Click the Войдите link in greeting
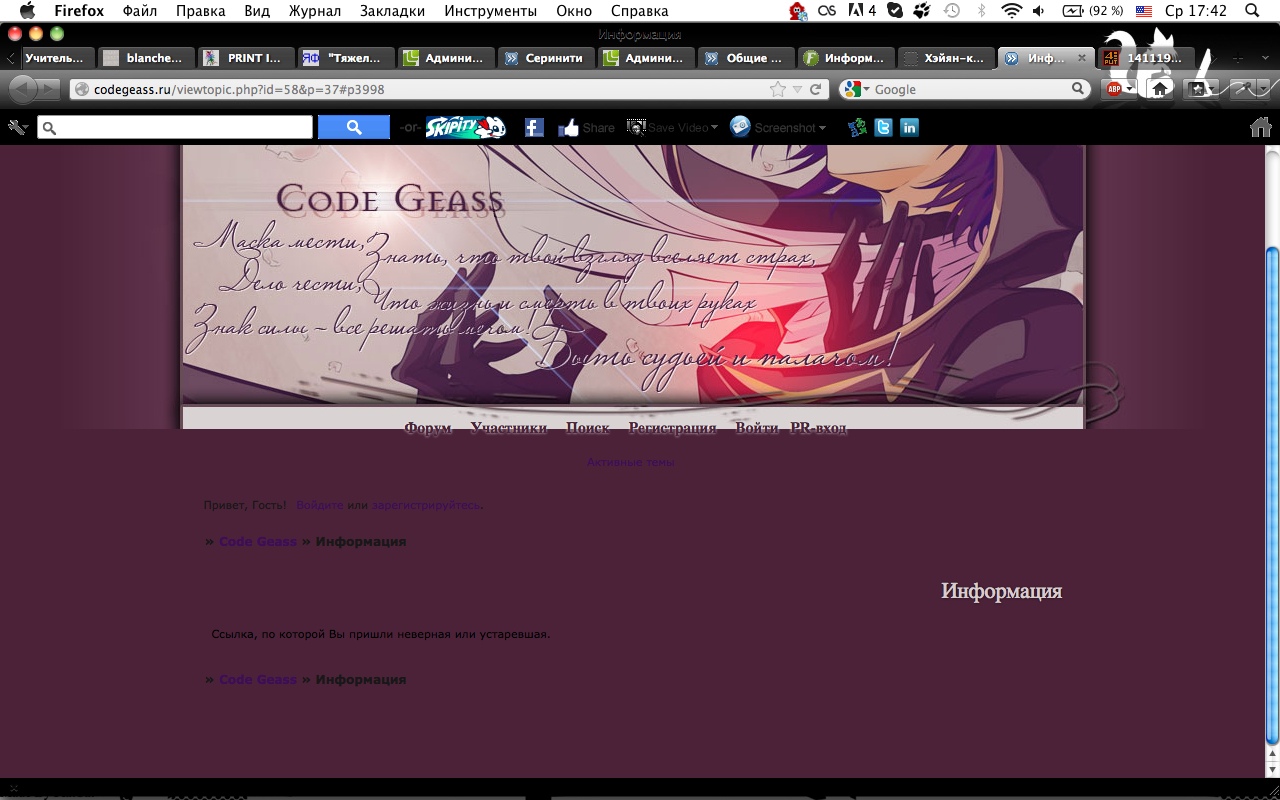1280x800 pixels. pos(320,506)
